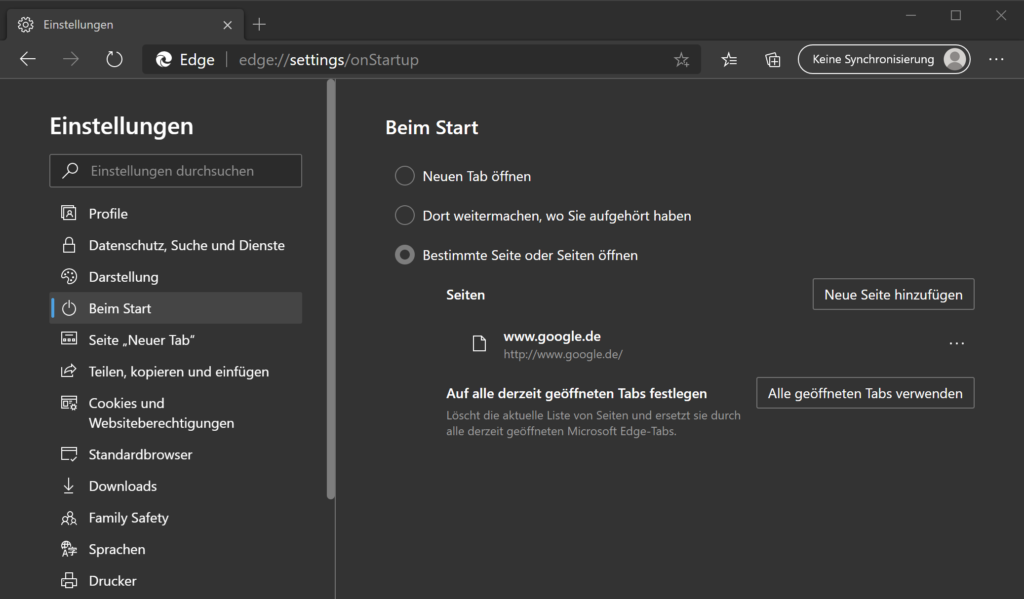Select Neuen Tab öffnen radio button
Screen dimensions: 1024x599
(405, 176)
